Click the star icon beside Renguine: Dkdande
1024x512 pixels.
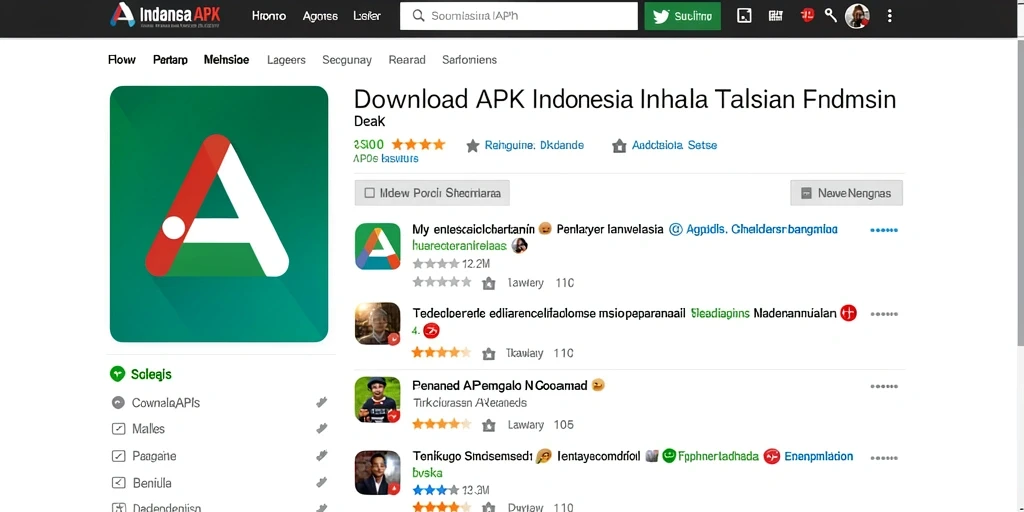coord(473,146)
